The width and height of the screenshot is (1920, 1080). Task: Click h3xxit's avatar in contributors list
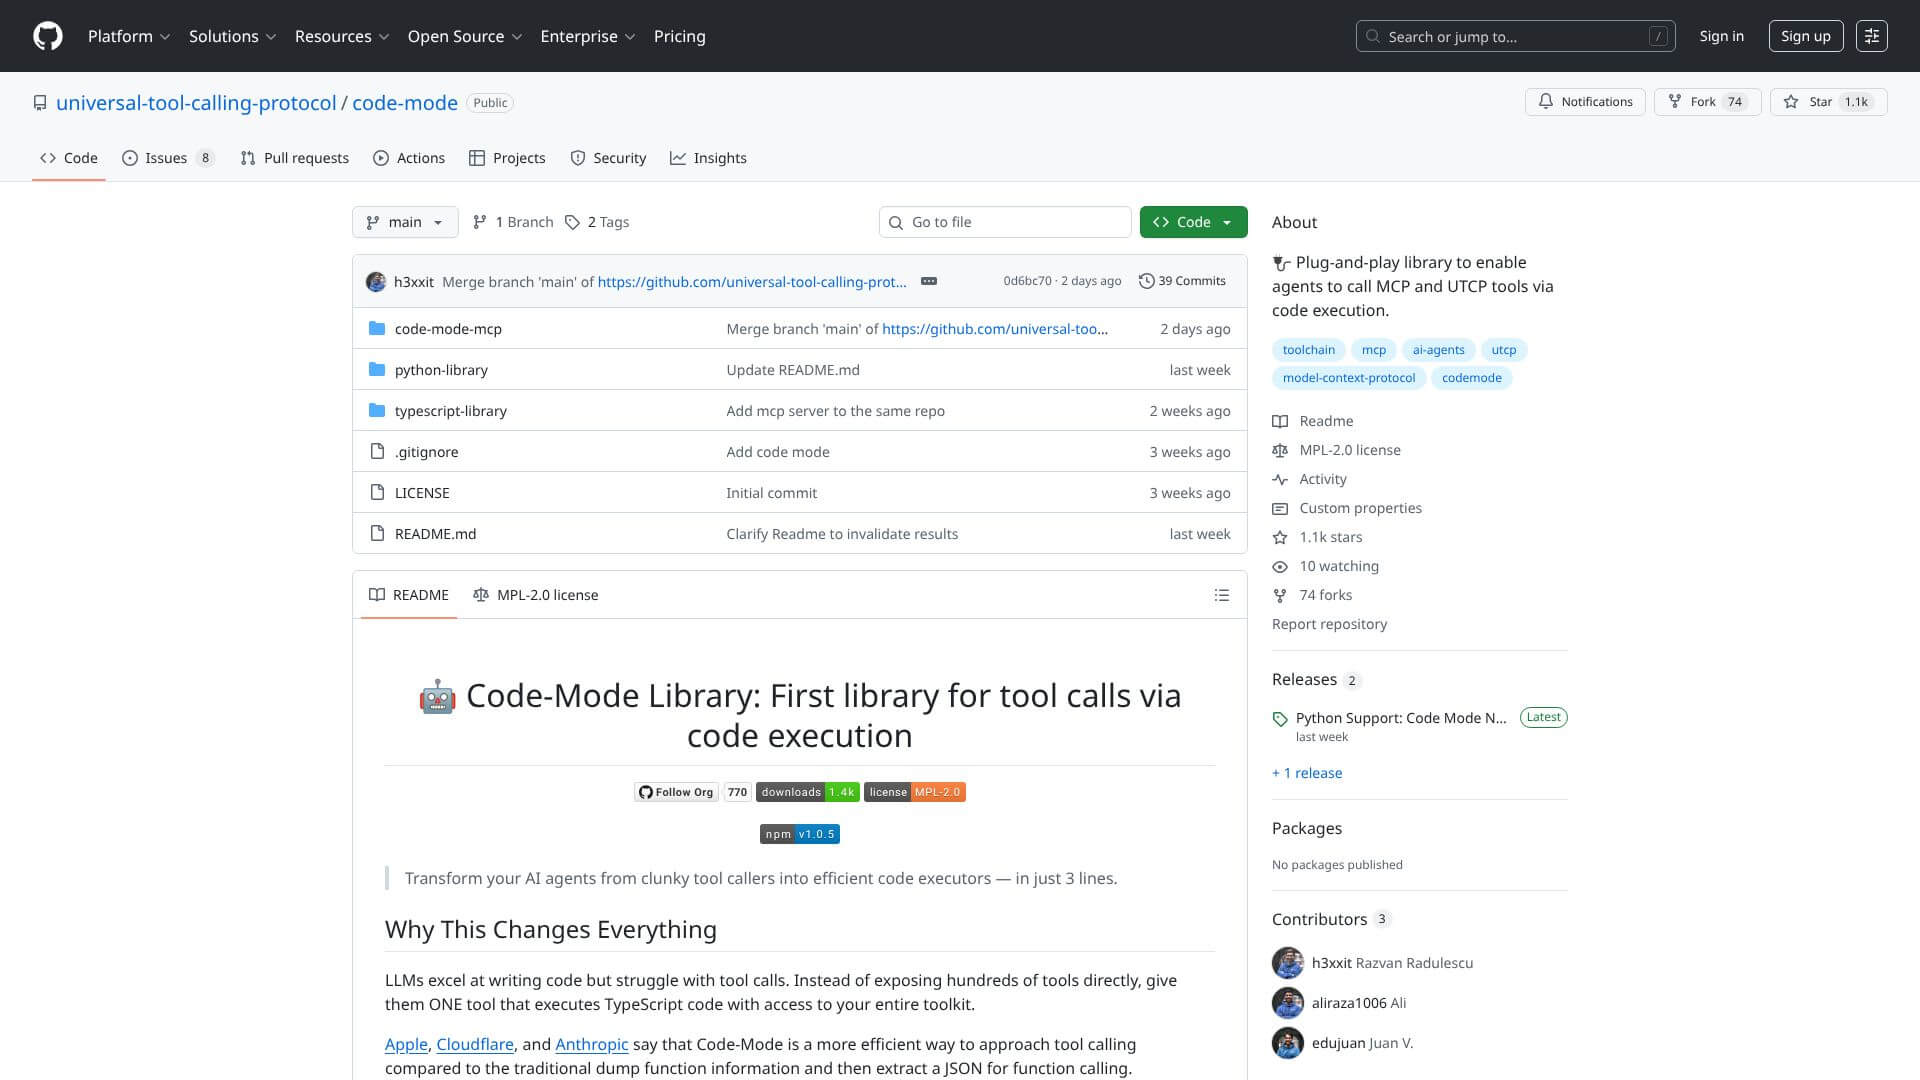[x=1287, y=963]
